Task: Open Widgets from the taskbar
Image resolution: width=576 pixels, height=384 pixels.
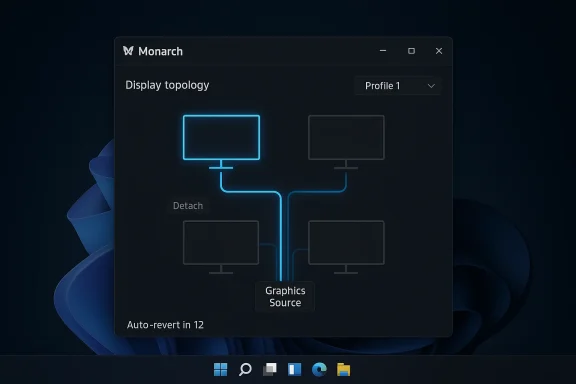Action: [294, 370]
